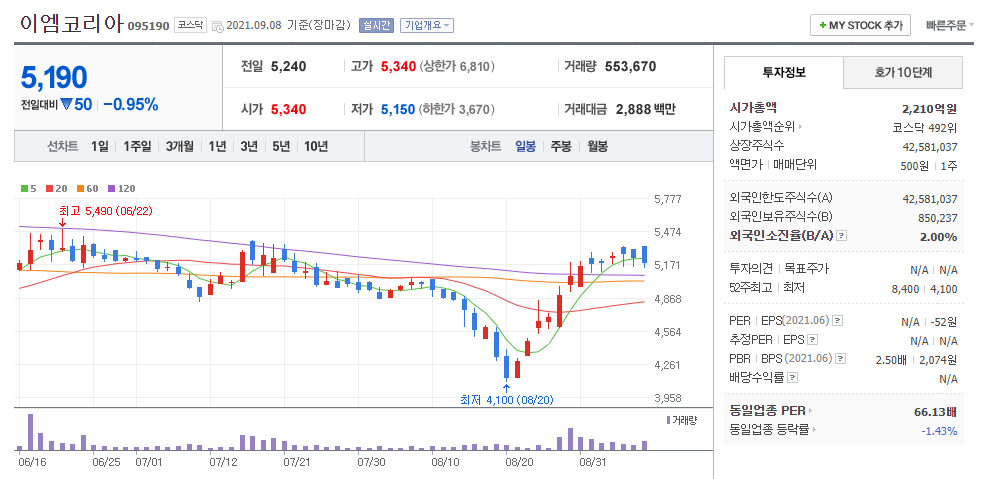The height and width of the screenshot is (479, 988).
Task: Select the 5년 line chart period
Action: (281, 146)
